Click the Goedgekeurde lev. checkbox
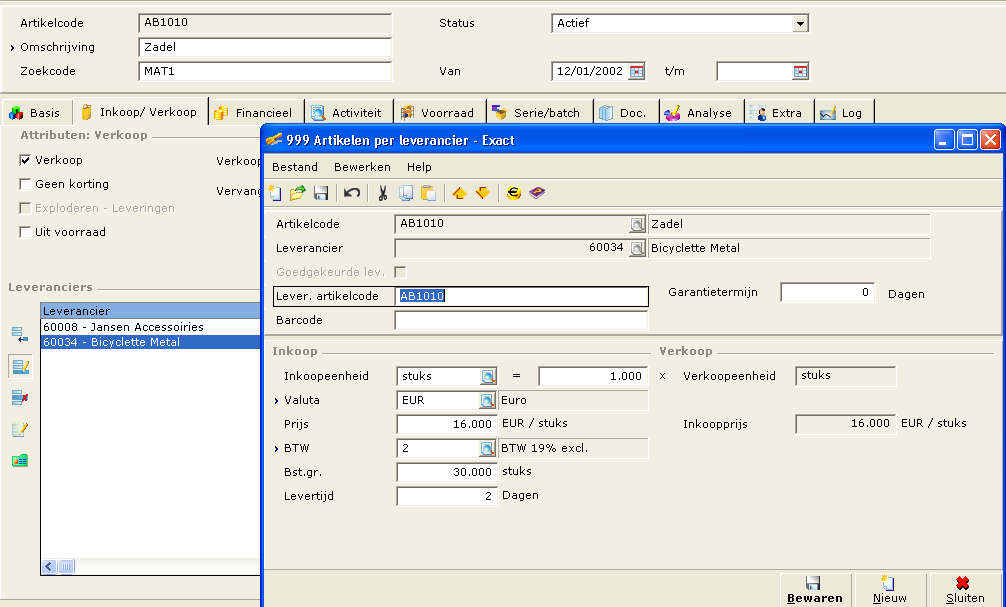Image resolution: width=1006 pixels, height=607 pixels. tap(400, 272)
